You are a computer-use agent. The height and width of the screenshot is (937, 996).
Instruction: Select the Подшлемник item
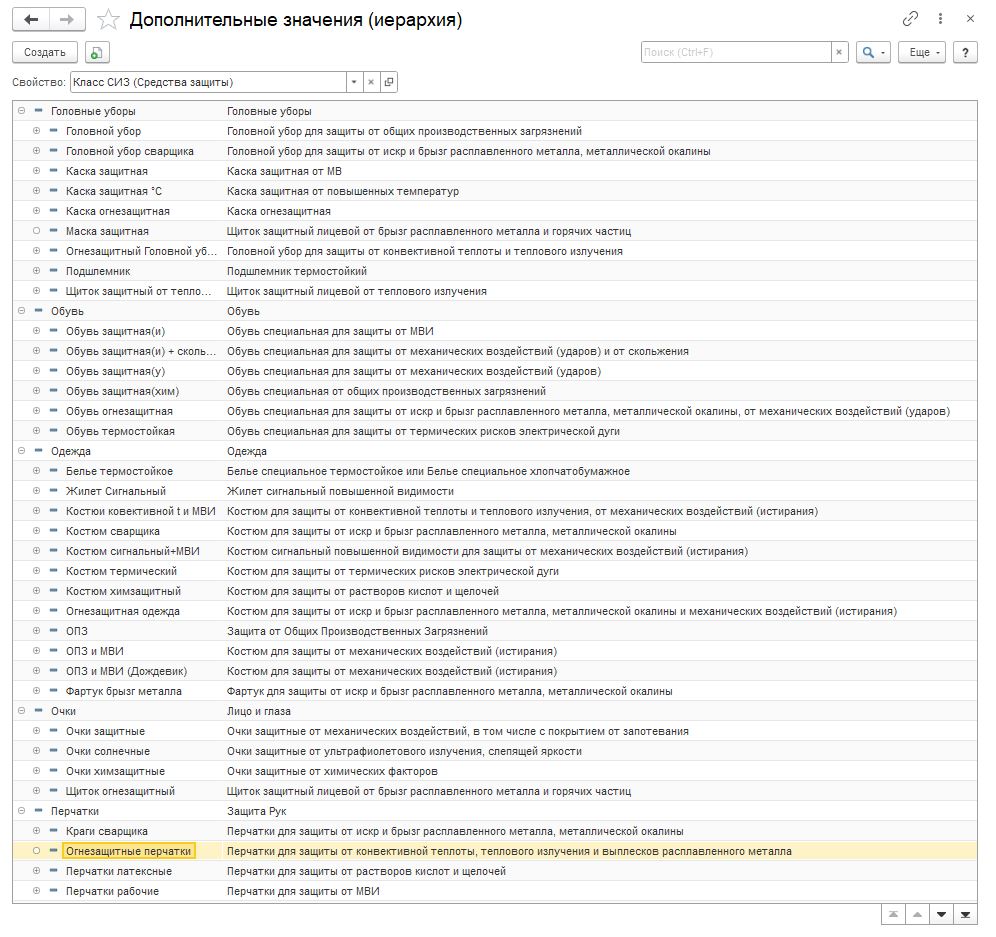[x=98, y=271]
